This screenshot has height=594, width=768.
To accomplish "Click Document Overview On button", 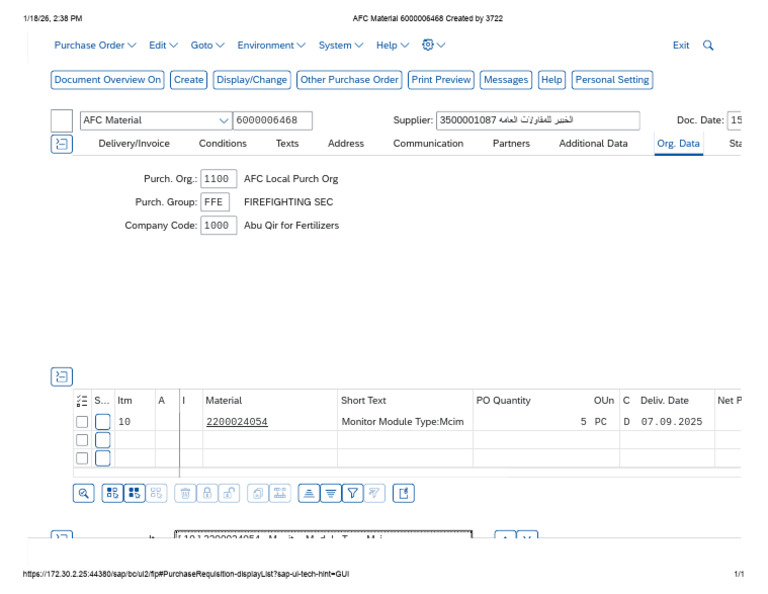I will (x=107, y=80).
